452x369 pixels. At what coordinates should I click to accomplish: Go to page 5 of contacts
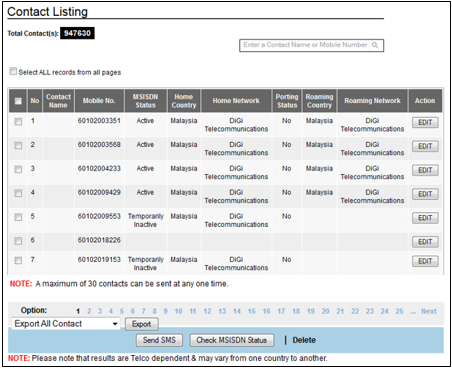[122, 311]
